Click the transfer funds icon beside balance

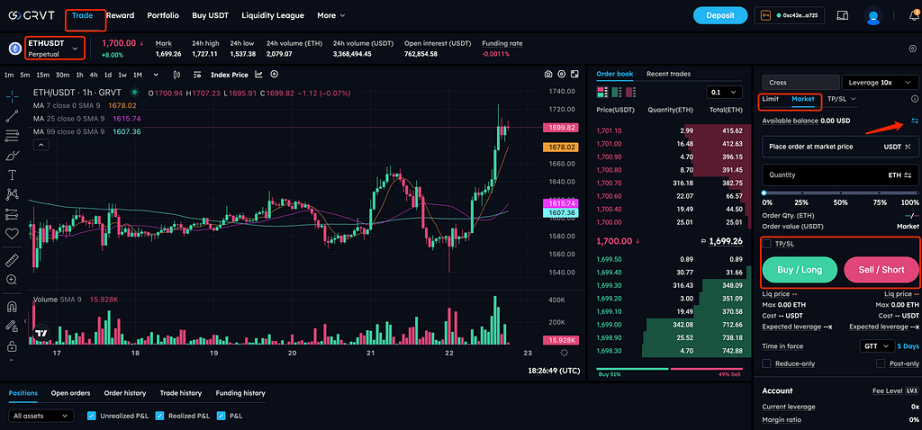(914, 121)
